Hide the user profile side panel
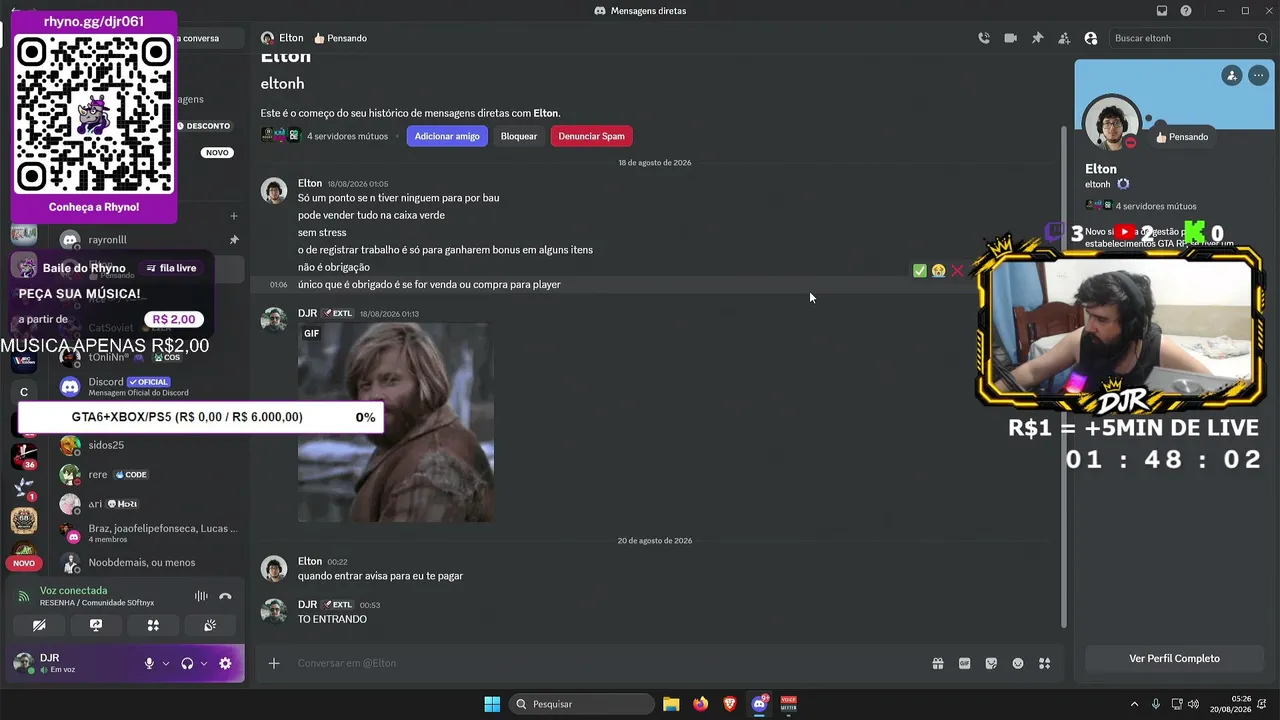1280x720 pixels. tap(1091, 38)
